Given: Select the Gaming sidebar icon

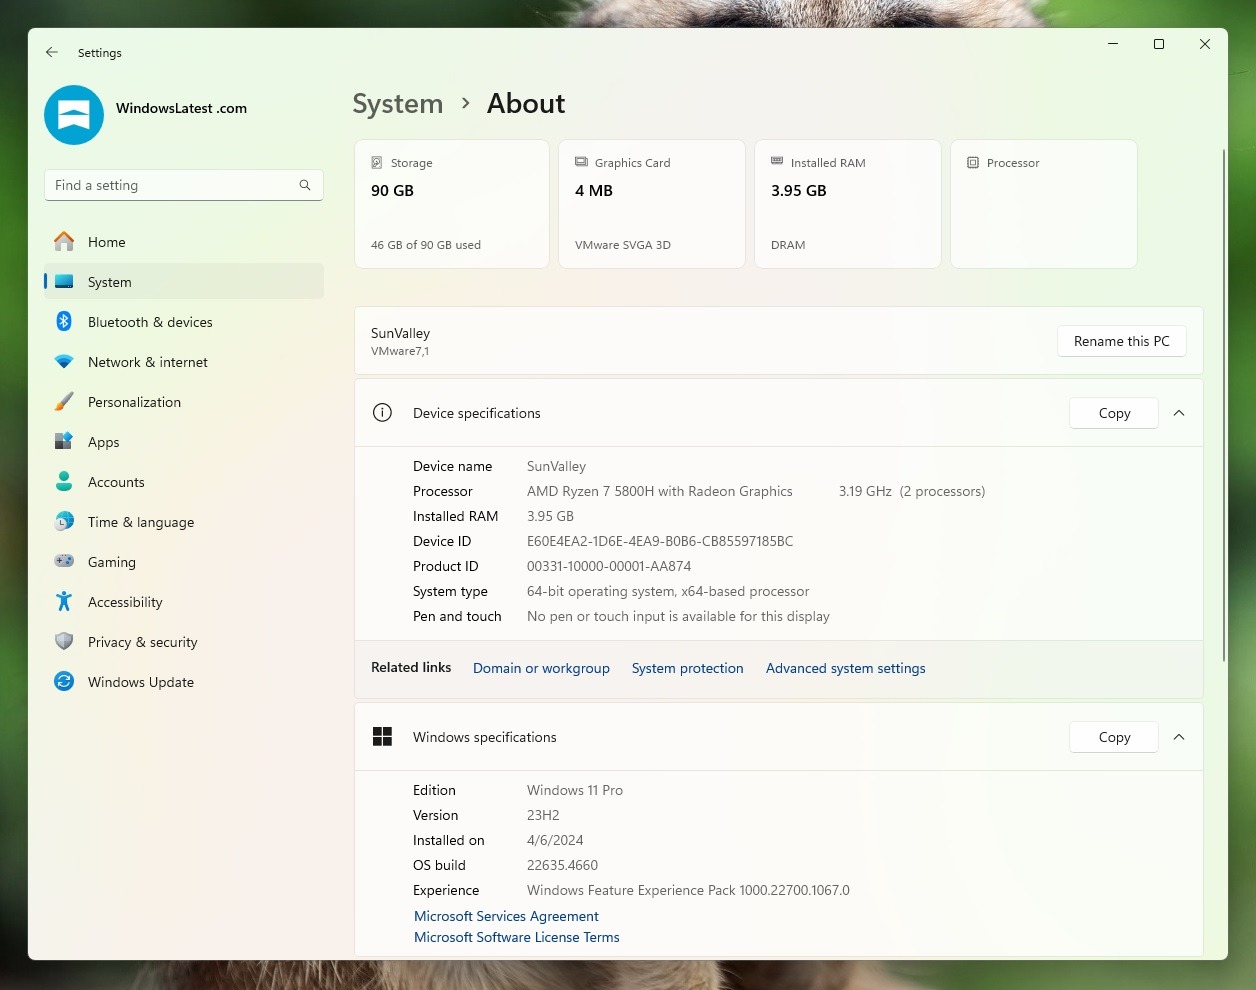Looking at the screenshot, I should tap(63, 562).
